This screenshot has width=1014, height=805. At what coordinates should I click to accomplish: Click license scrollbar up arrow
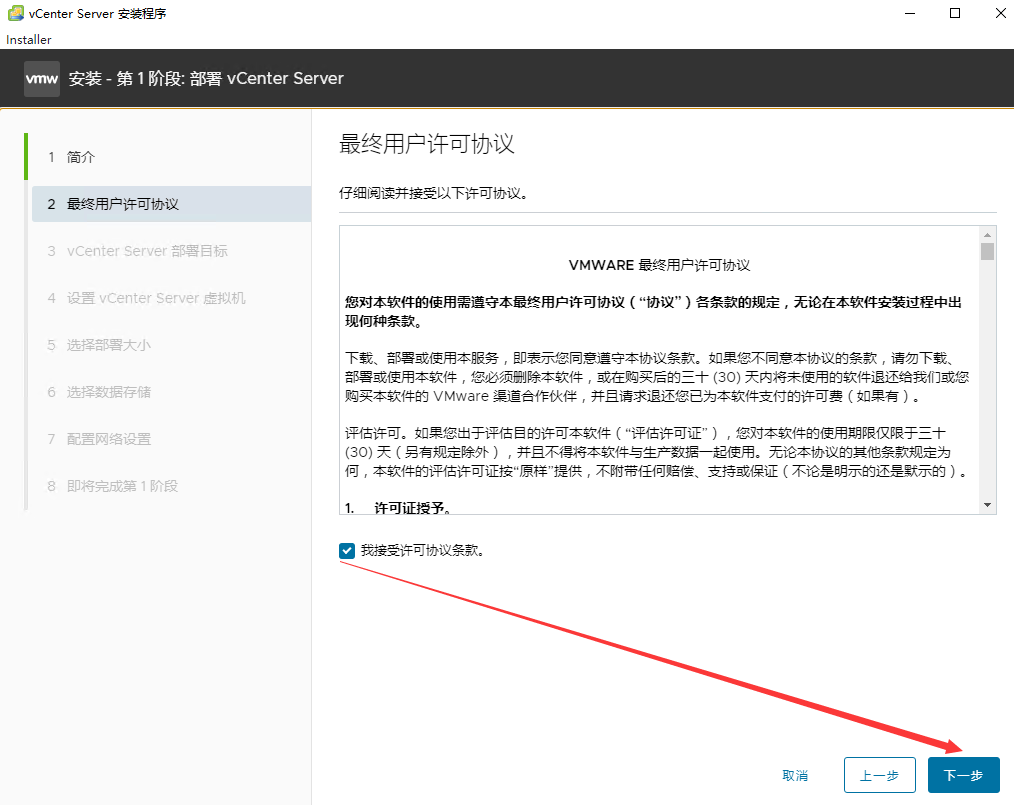point(987,235)
